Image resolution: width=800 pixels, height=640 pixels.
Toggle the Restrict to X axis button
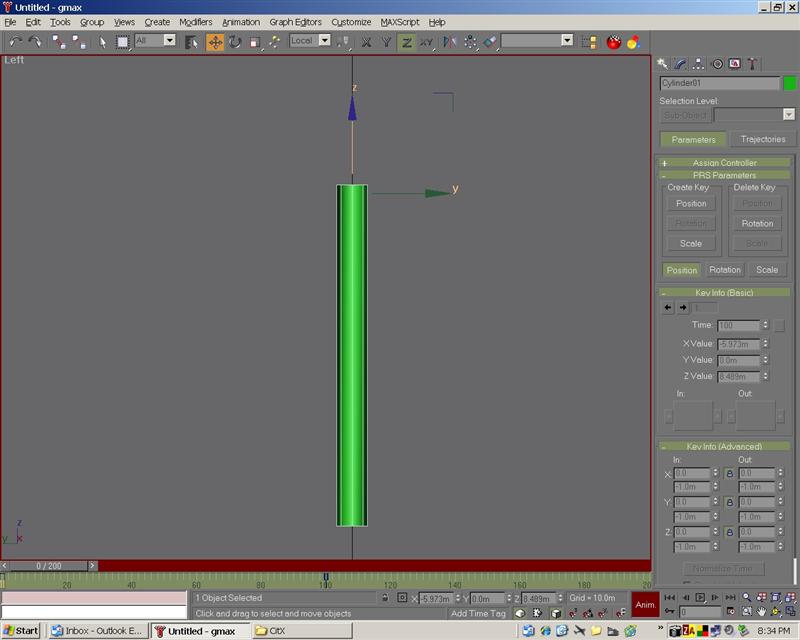click(366, 42)
